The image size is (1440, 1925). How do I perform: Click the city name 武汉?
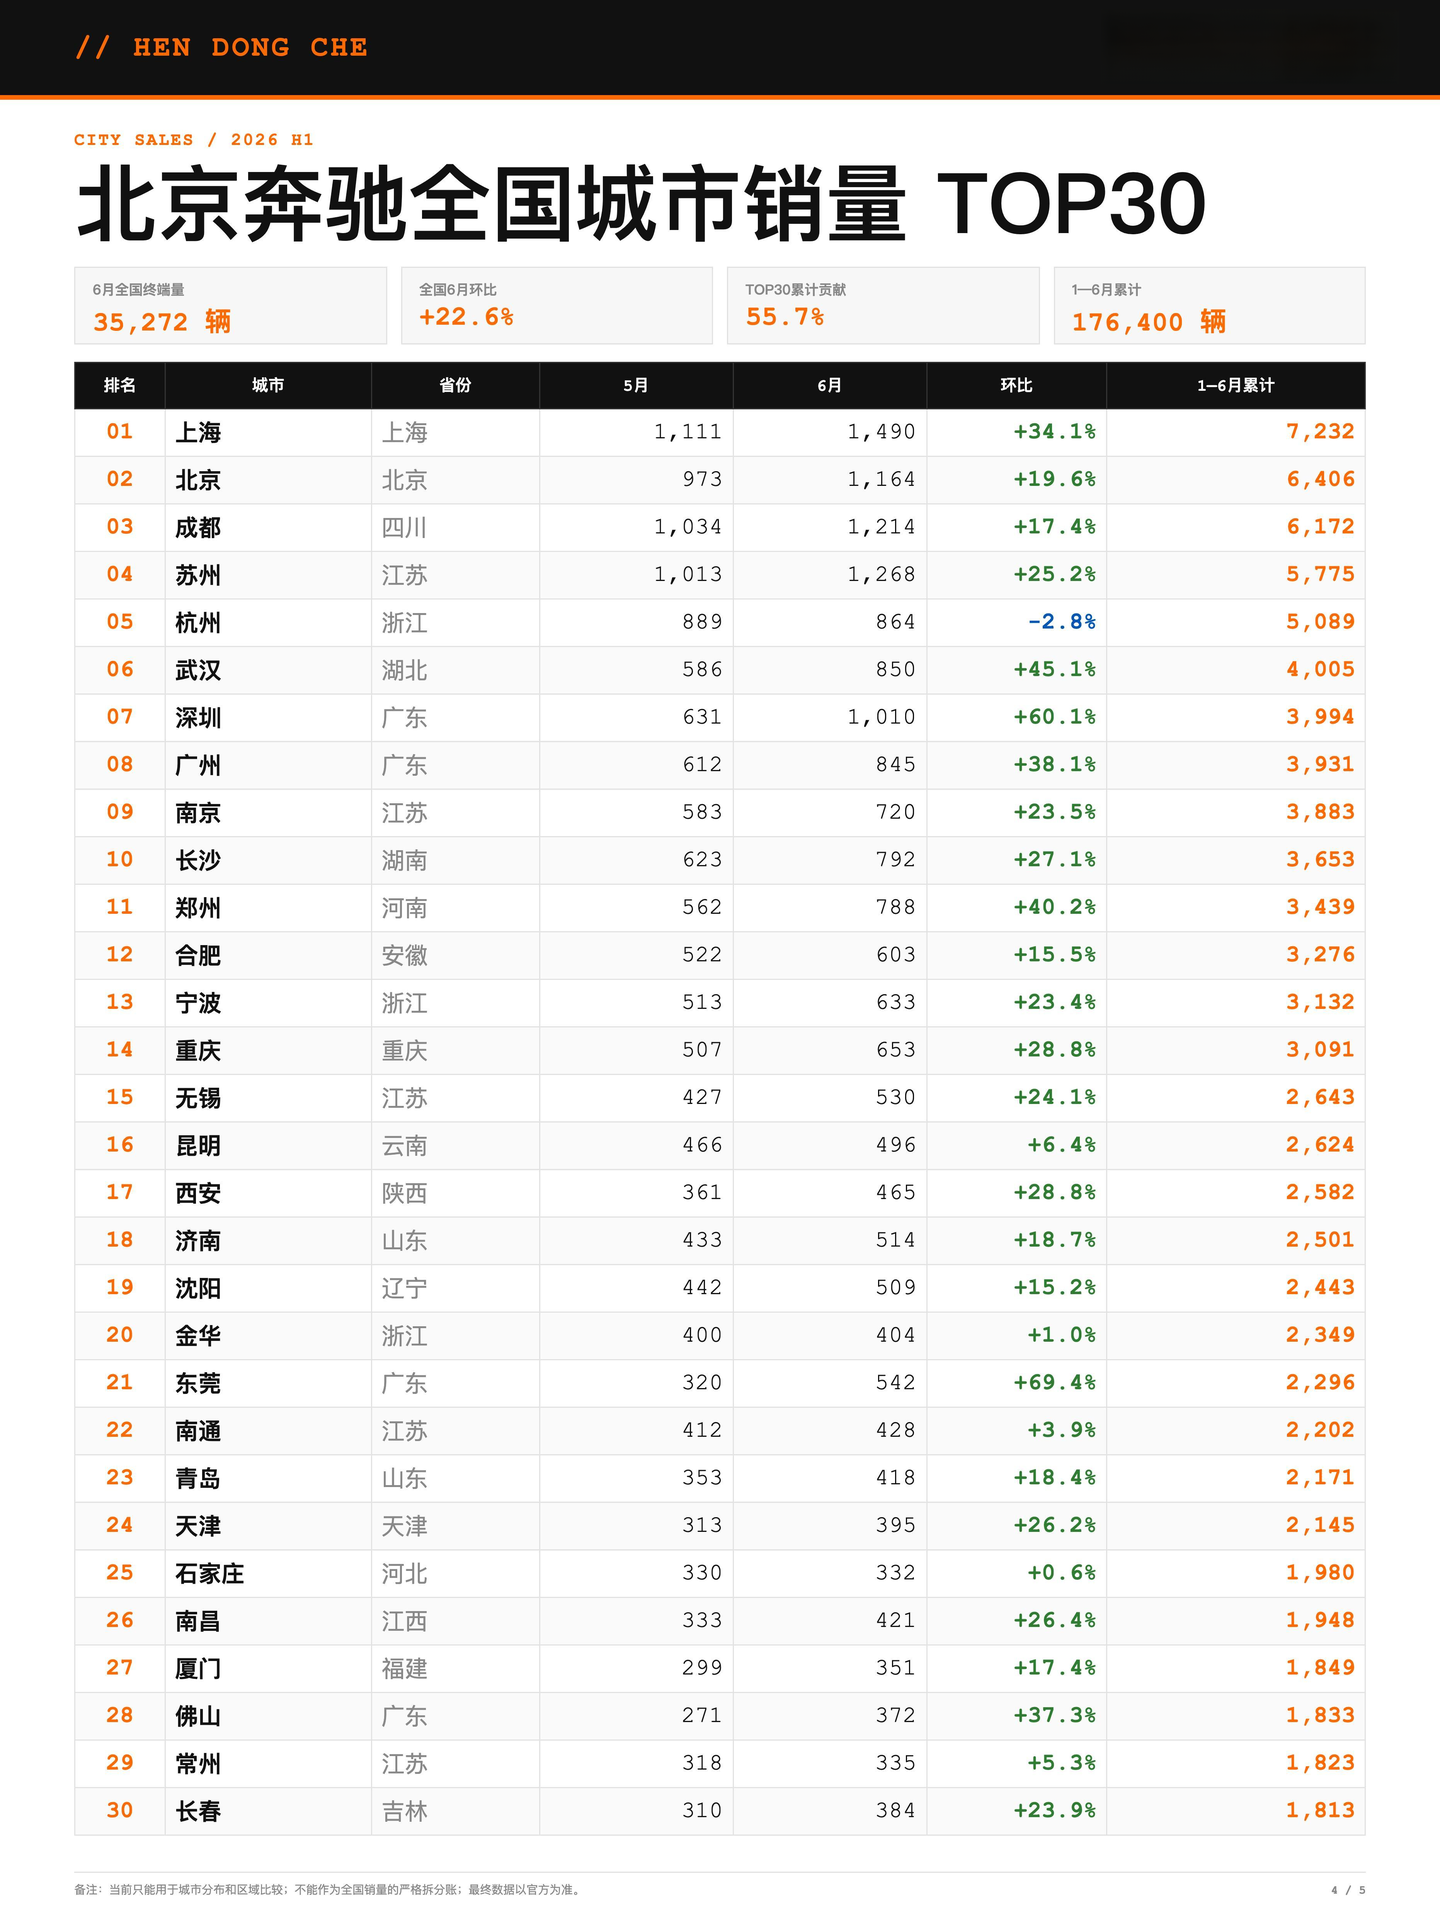coord(198,670)
